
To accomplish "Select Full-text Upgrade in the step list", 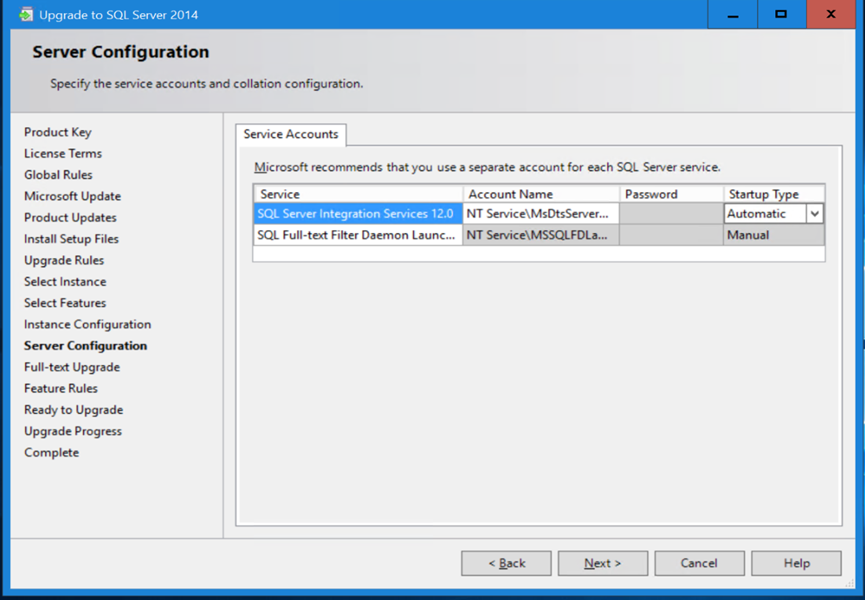I will click(x=72, y=367).
